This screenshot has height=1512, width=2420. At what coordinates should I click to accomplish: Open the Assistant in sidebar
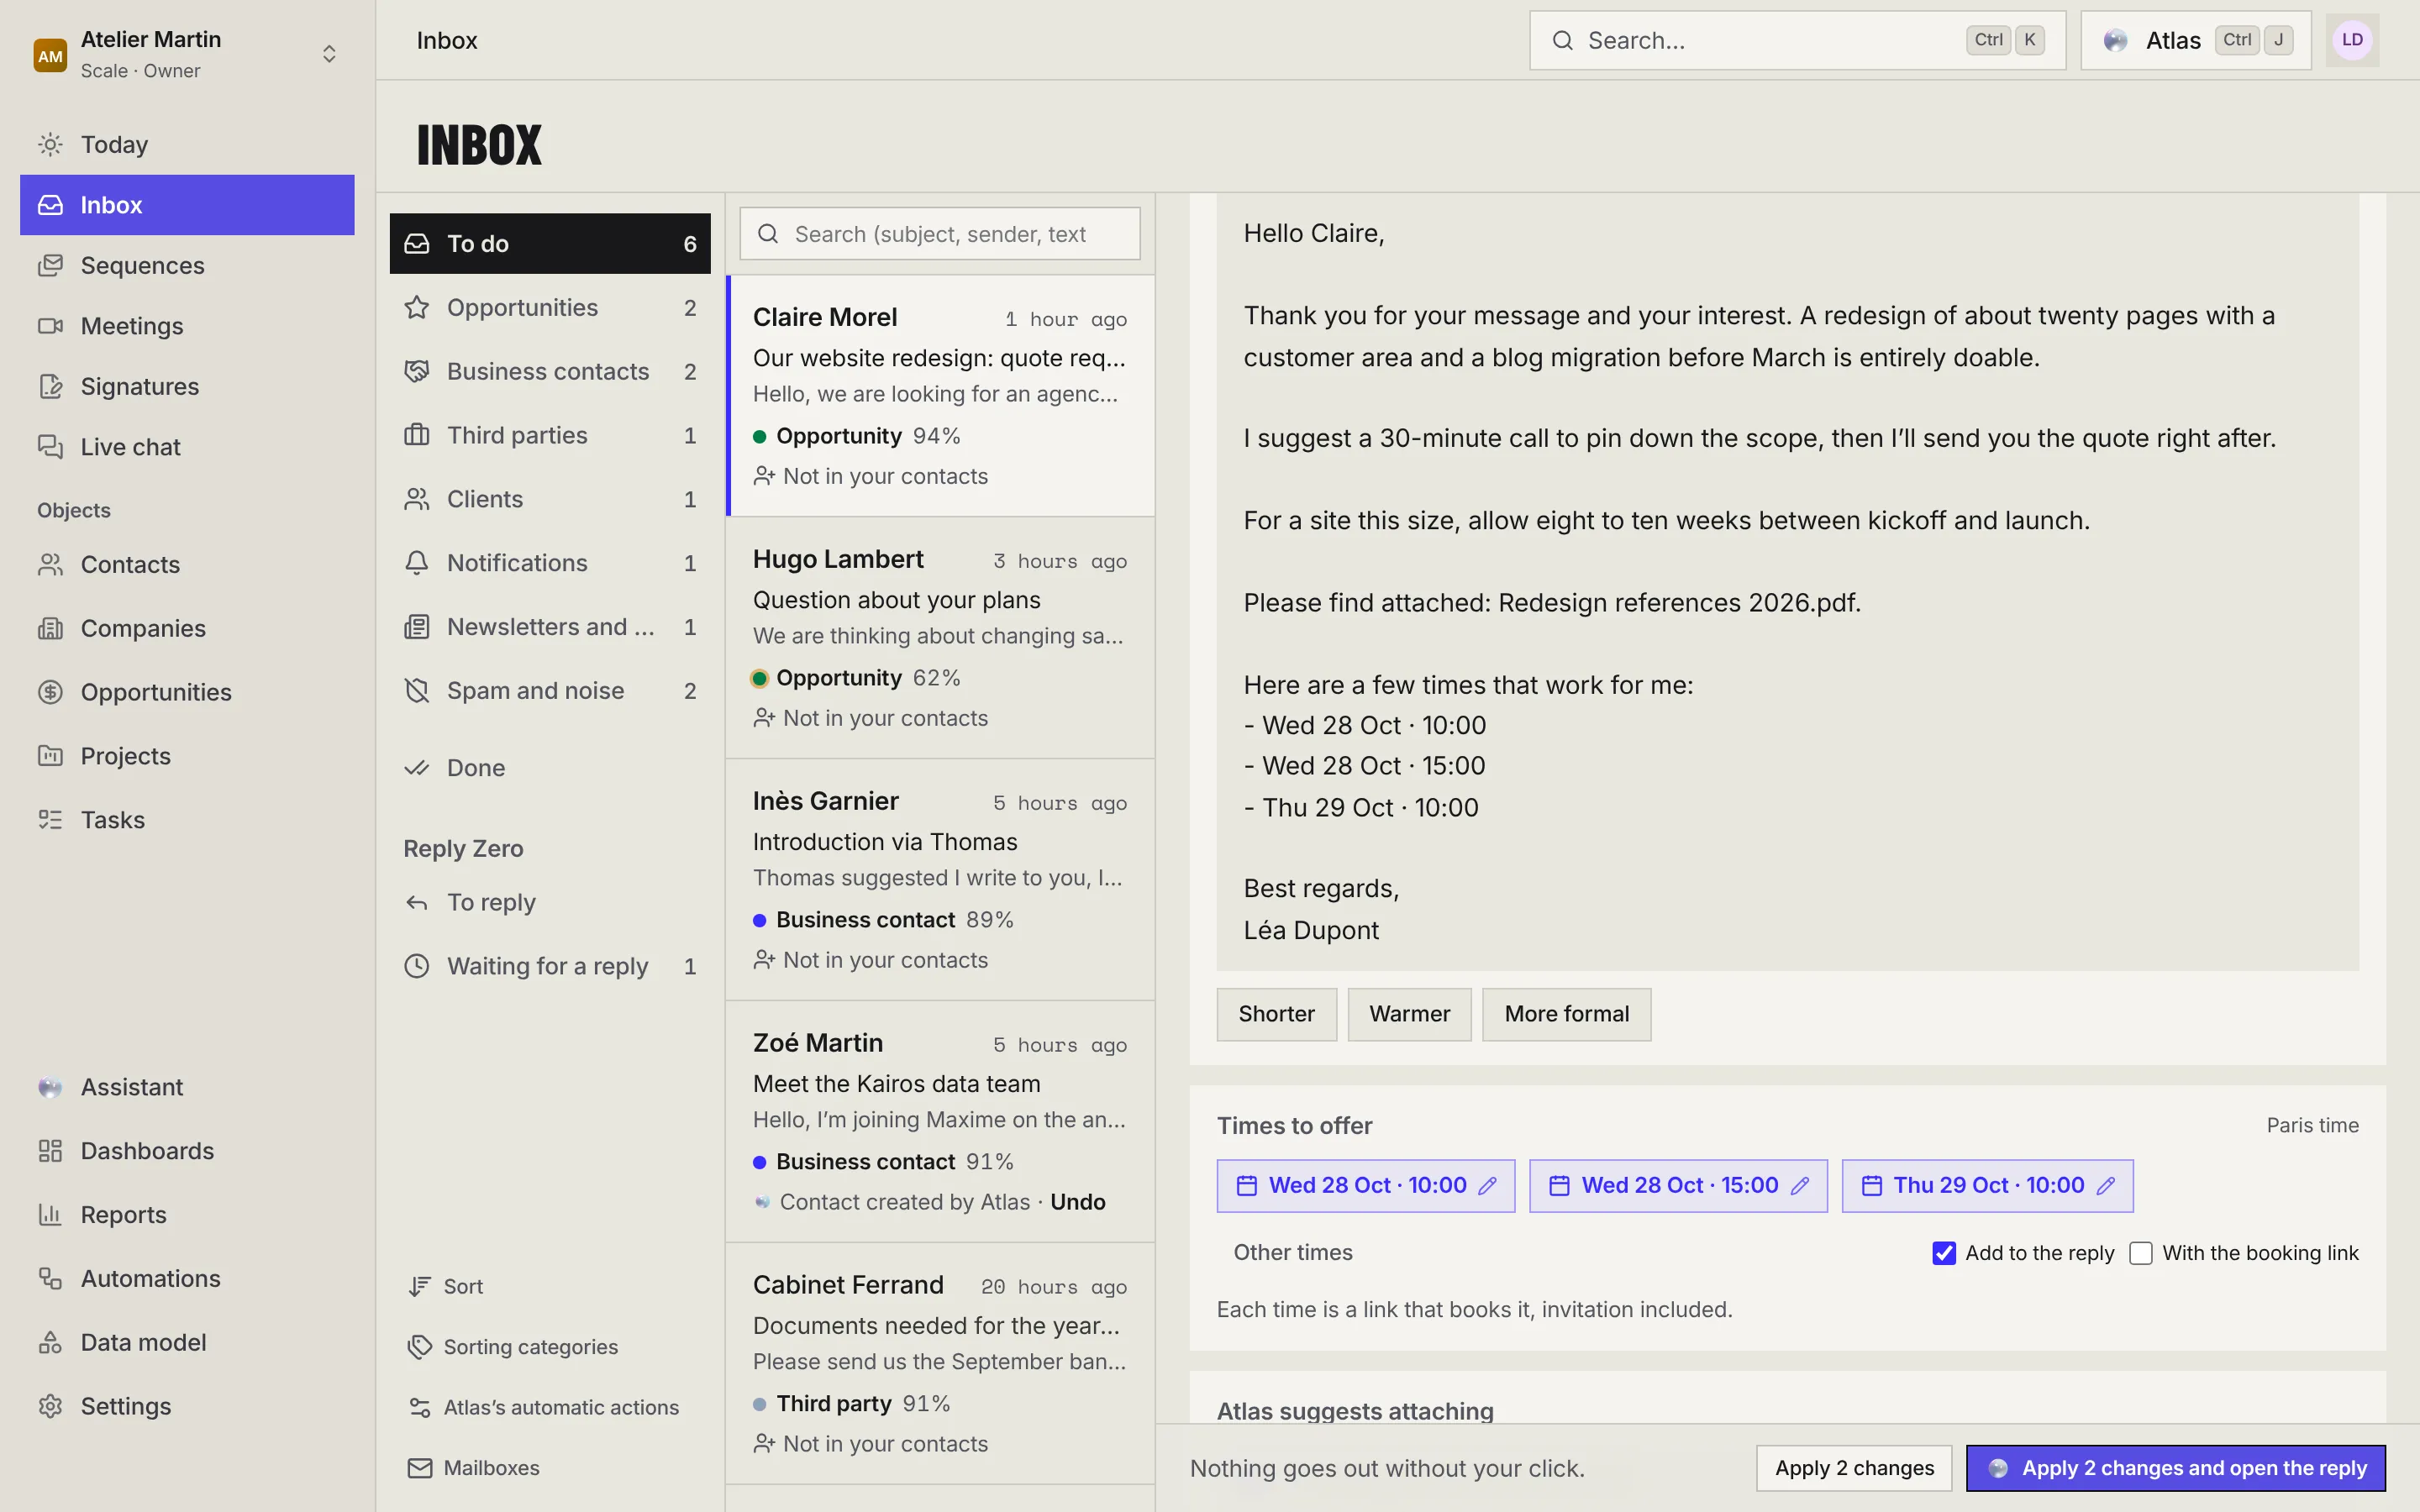[x=187, y=1087]
